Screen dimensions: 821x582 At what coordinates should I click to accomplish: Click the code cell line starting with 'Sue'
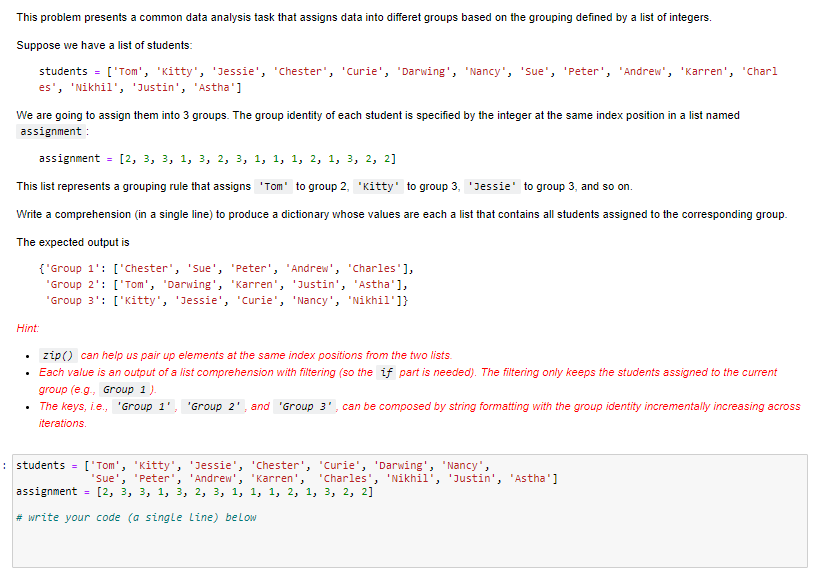[x=324, y=478]
